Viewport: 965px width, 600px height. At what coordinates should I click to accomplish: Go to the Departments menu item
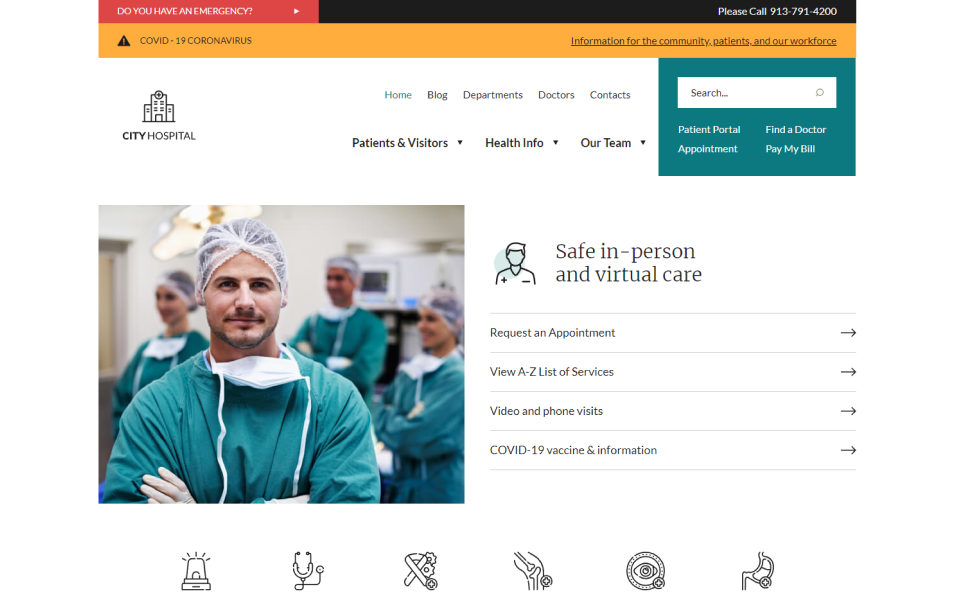pos(492,95)
